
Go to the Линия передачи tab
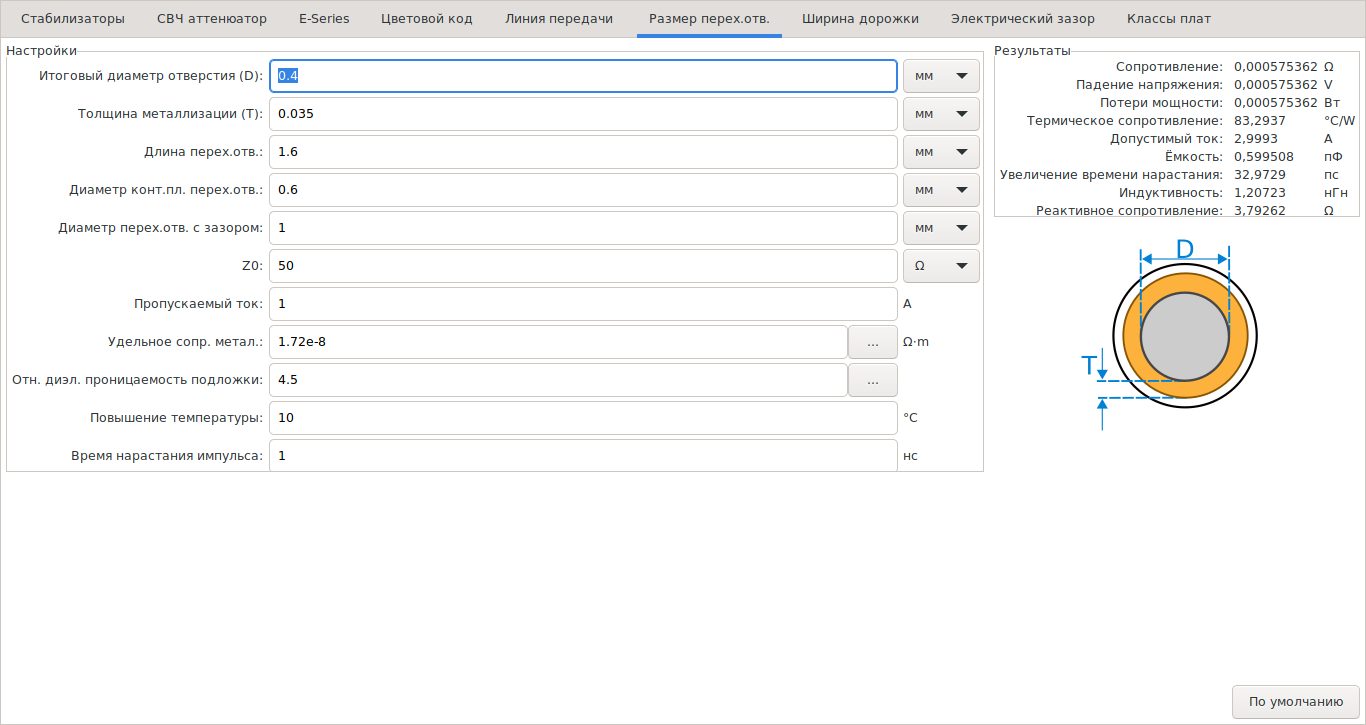[x=559, y=19]
